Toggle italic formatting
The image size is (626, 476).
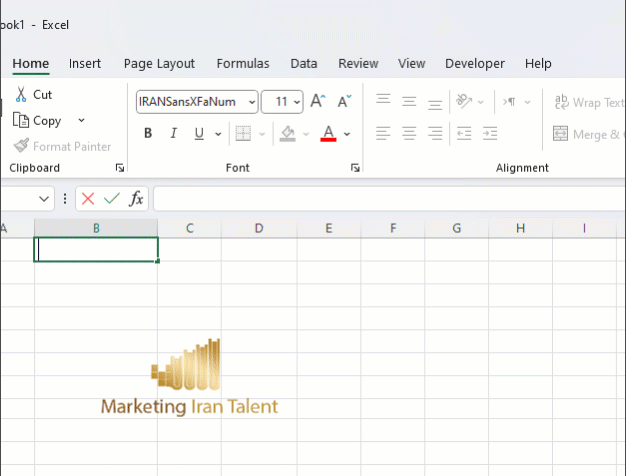click(x=174, y=133)
